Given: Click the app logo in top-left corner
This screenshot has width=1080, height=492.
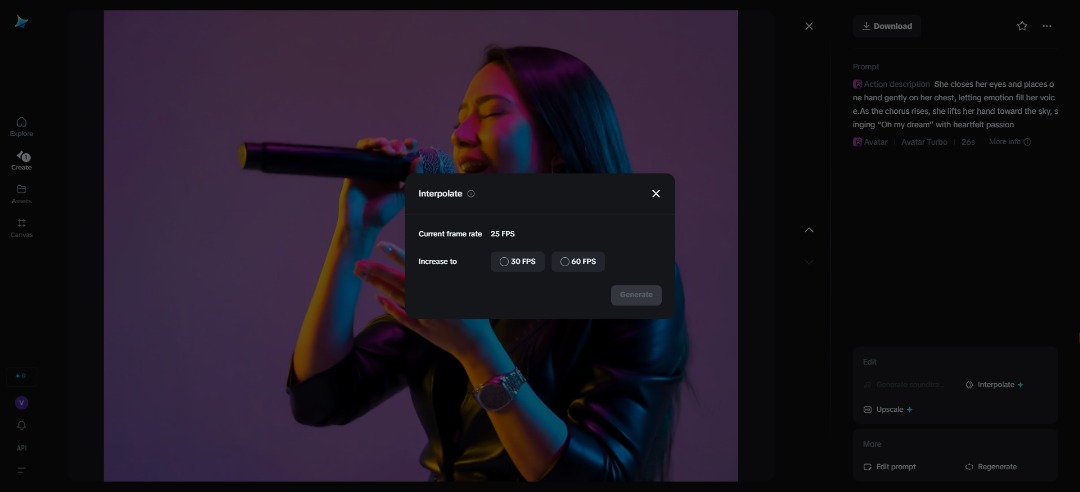Looking at the screenshot, I should pos(21,22).
